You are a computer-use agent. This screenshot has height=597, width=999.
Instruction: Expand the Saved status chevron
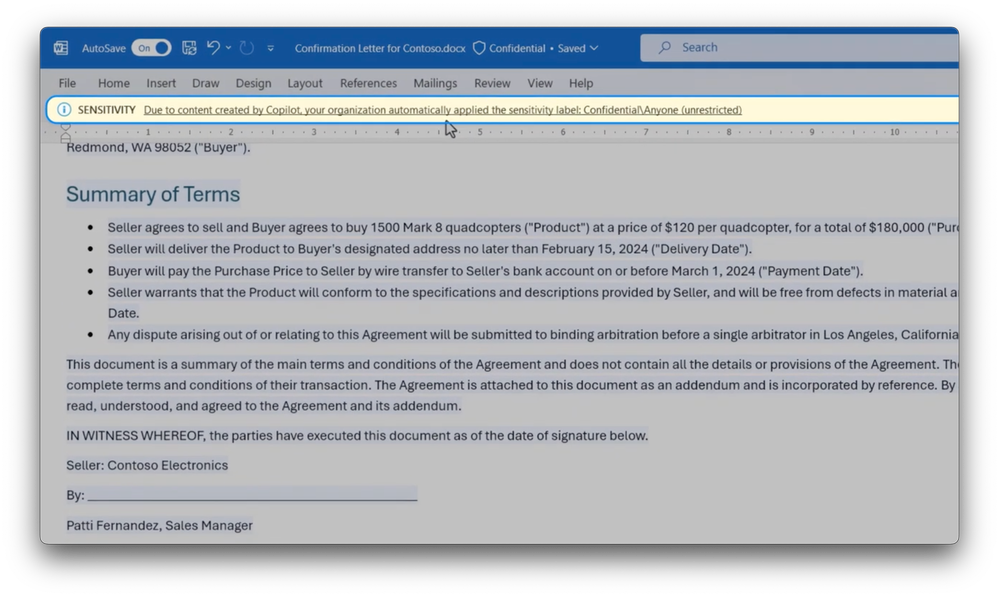pyautogui.click(x=594, y=48)
